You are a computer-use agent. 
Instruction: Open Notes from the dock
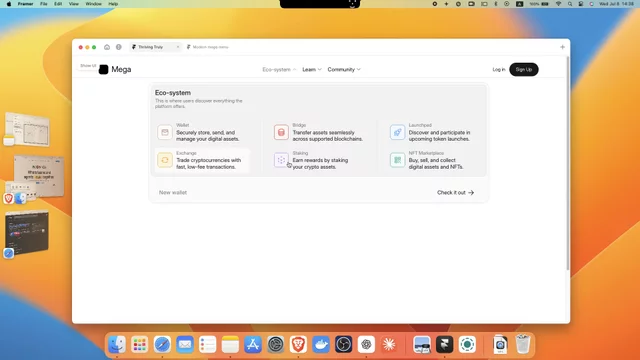[230, 344]
